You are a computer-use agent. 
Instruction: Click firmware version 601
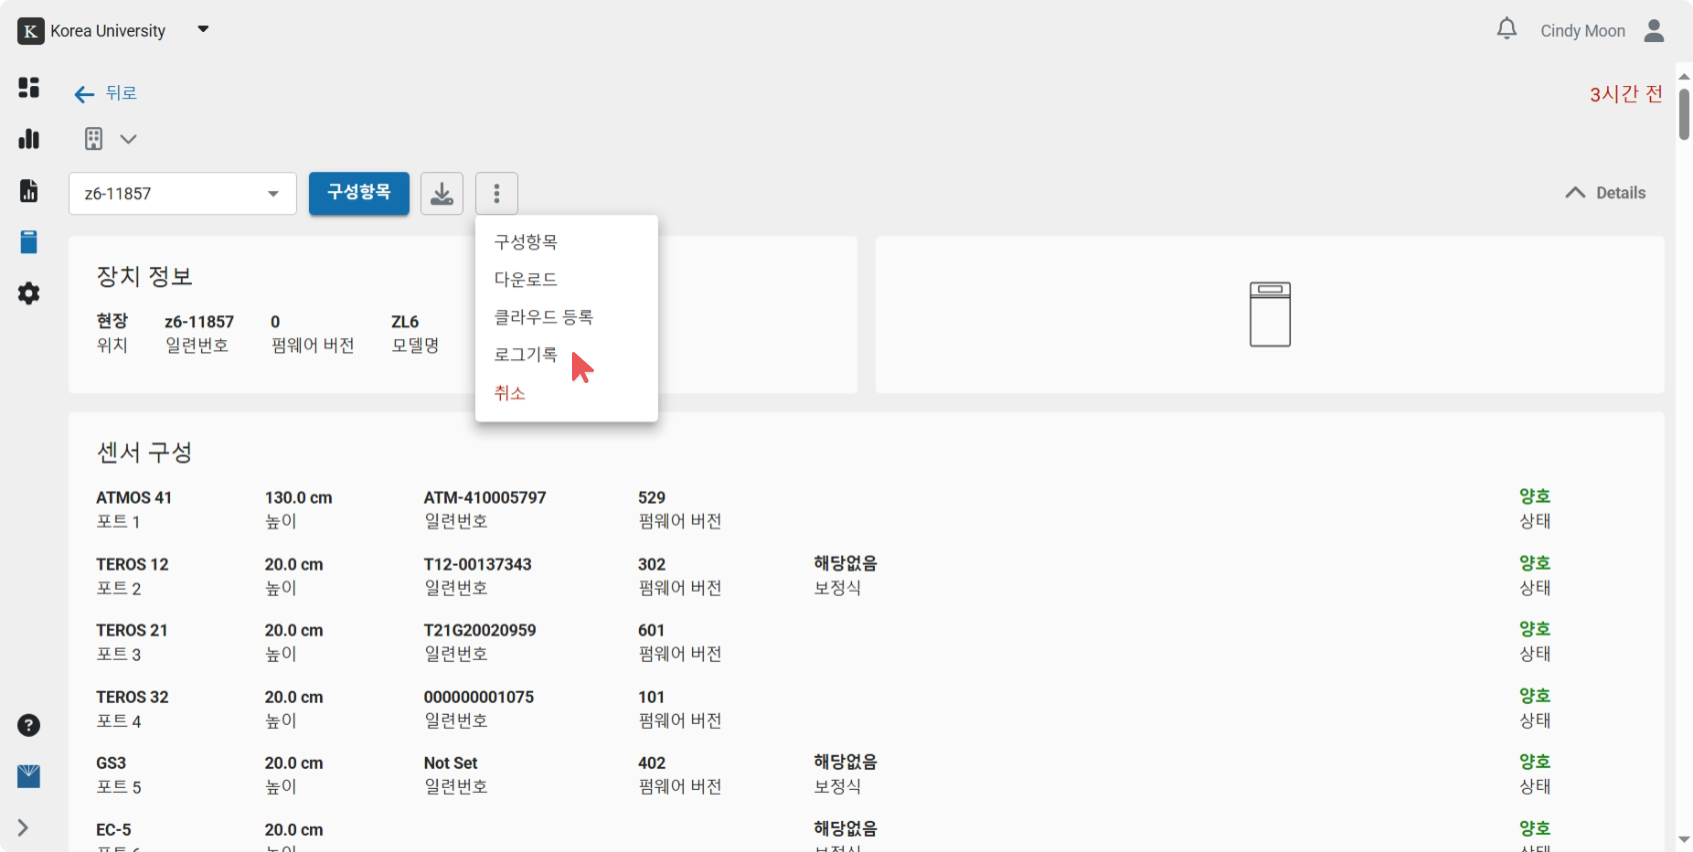pos(651,630)
